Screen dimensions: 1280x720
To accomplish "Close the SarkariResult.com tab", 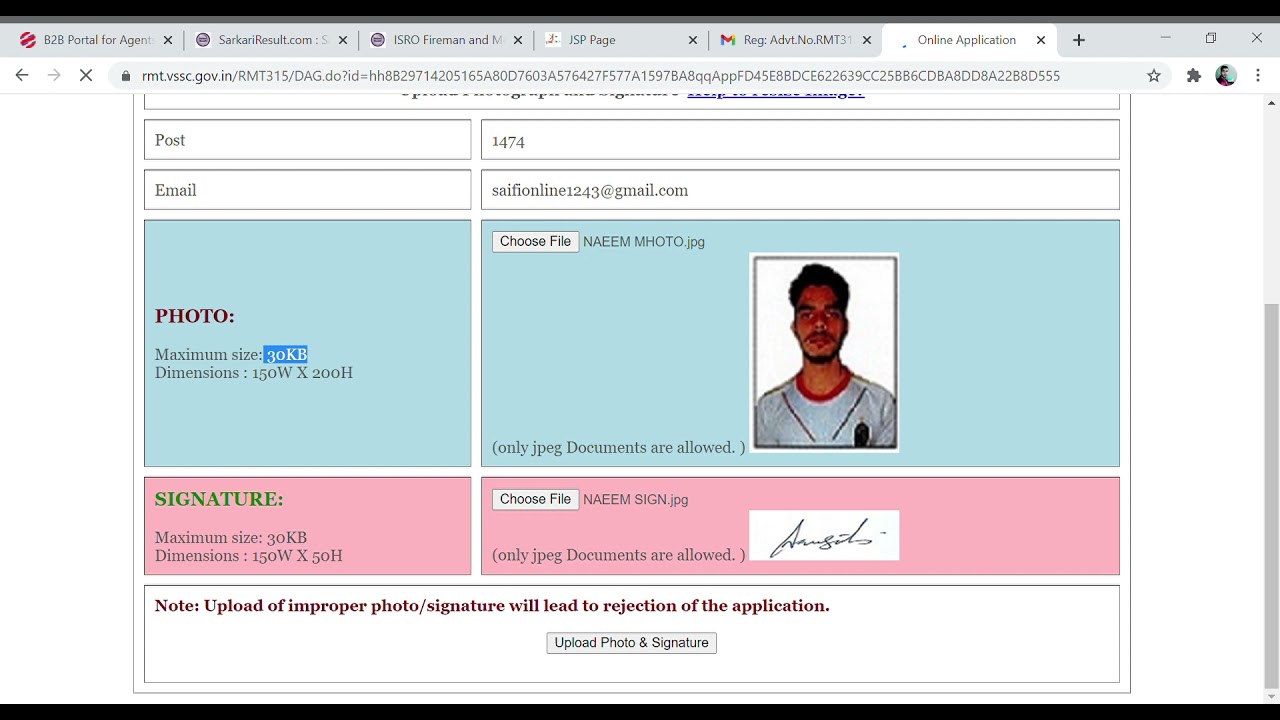I will pyautogui.click(x=343, y=40).
